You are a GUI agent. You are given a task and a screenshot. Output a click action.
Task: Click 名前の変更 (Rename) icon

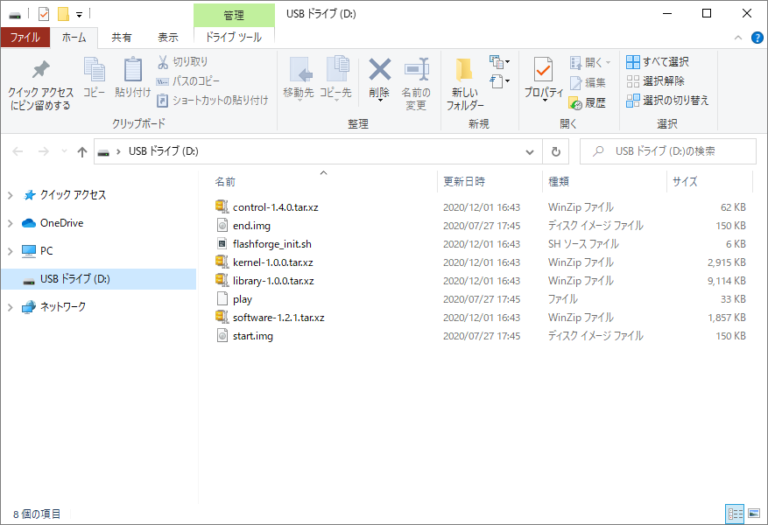(416, 70)
